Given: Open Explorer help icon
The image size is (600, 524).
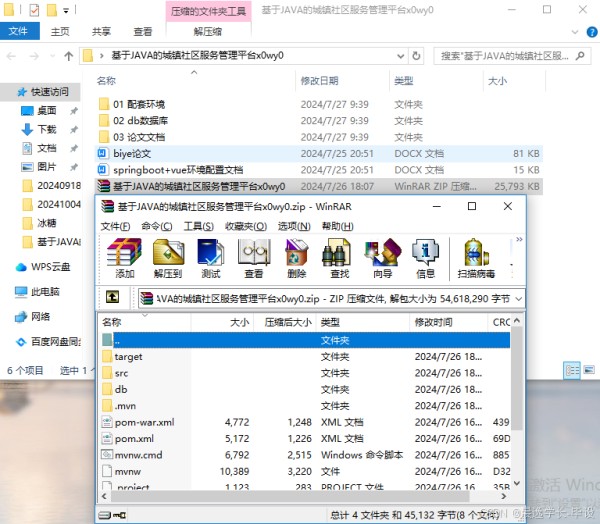Looking at the screenshot, I should [x=592, y=32].
